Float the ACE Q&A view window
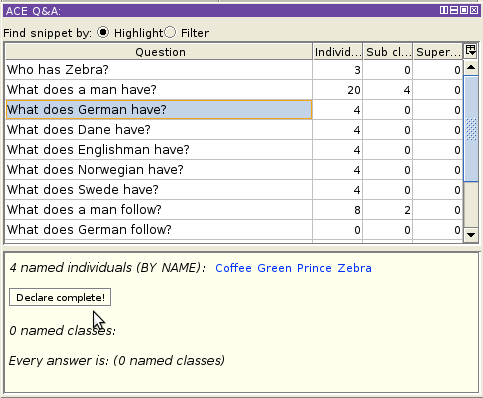Viewport: 483px width, 398px height. pos(464,10)
